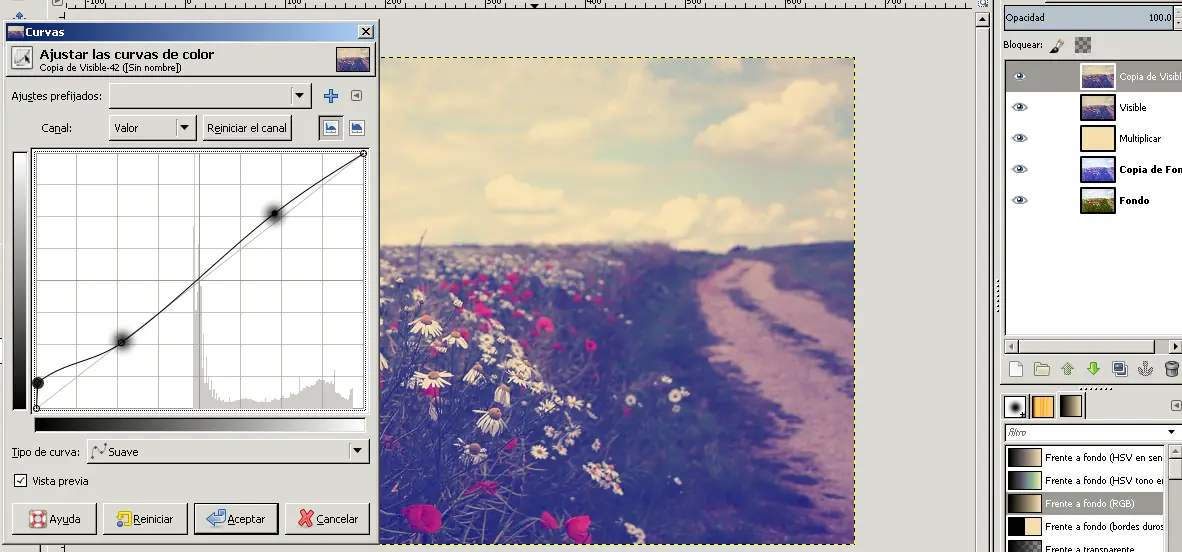The image size is (1182, 552).
Task: Choose Frente a fondo (HSV tono) gradient
Action: tap(1086, 480)
